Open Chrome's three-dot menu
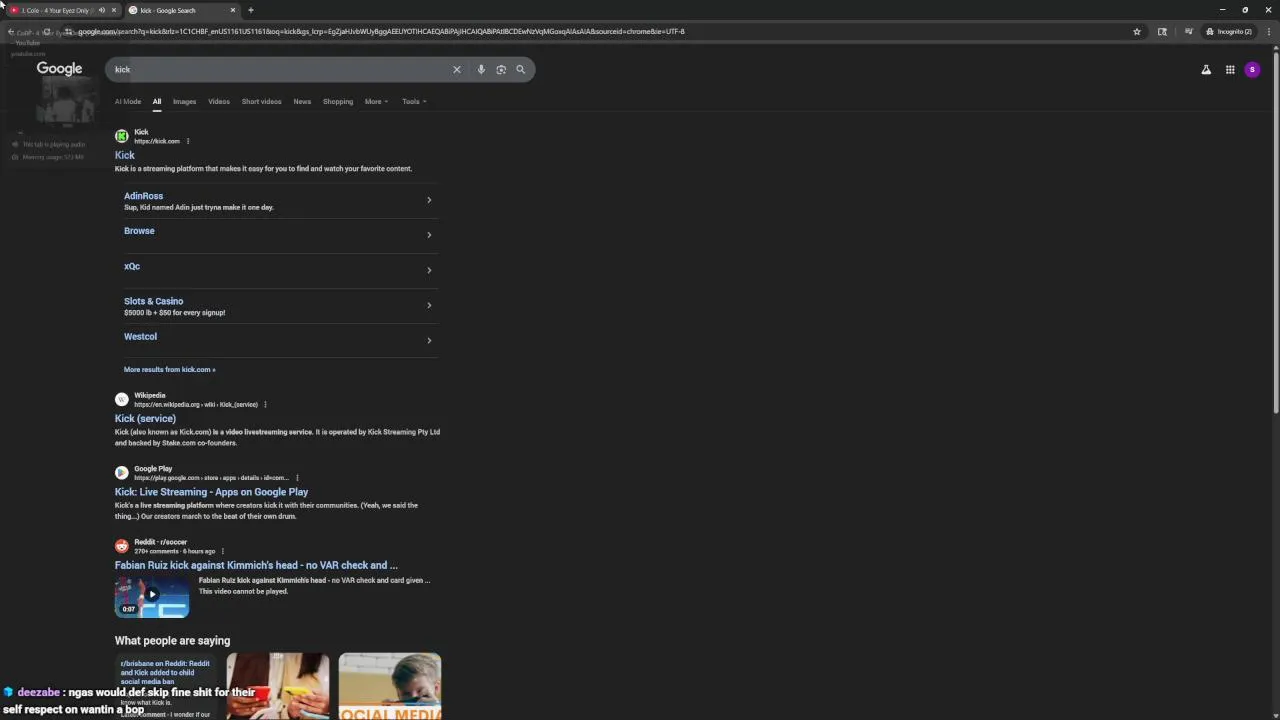This screenshot has width=1280, height=720. 1270,31
